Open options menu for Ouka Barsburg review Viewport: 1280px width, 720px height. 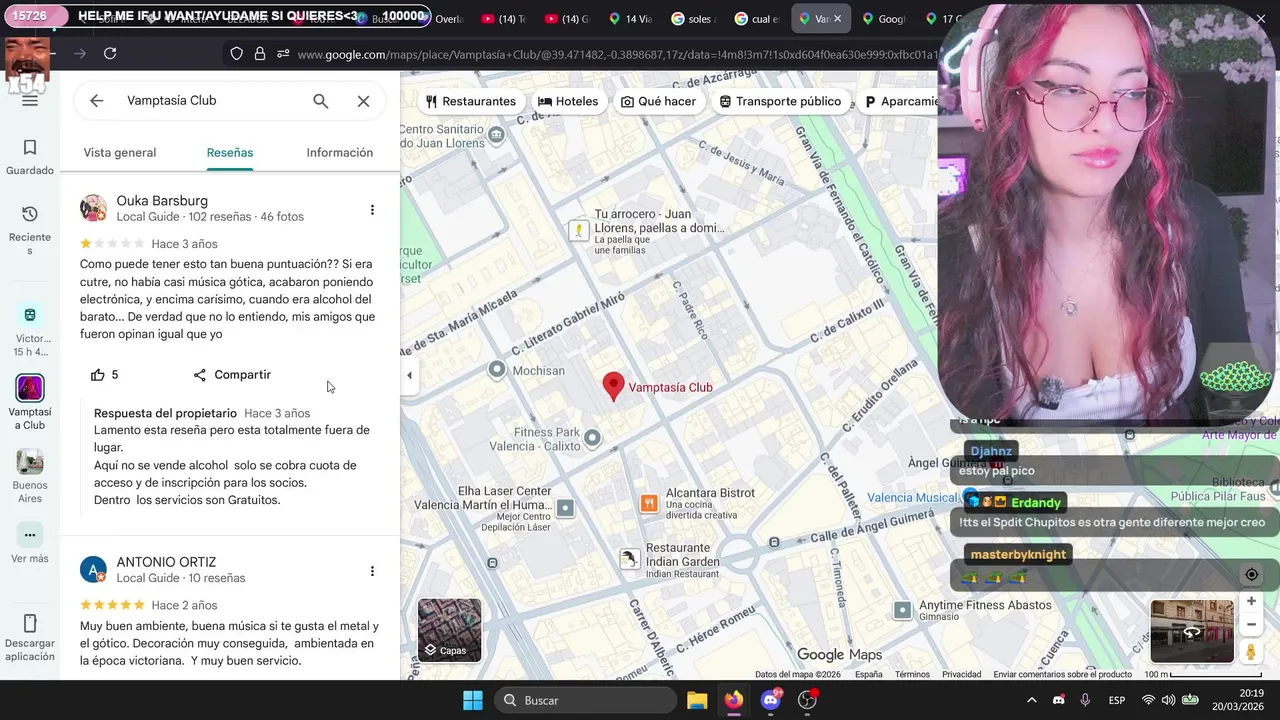coord(372,210)
